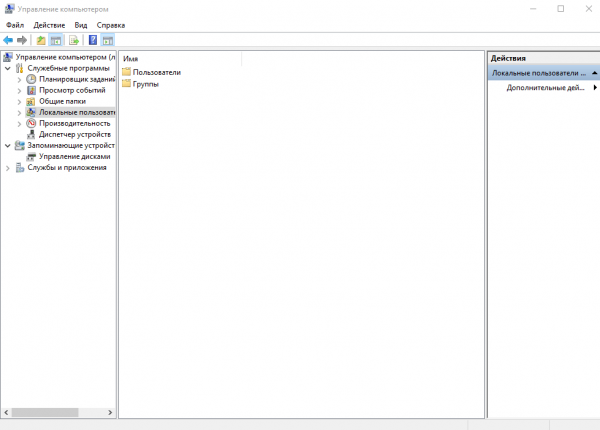Click the Локальные пользователи header in Actions pane
The height and width of the screenshot is (430, 600).
point(544,73)
